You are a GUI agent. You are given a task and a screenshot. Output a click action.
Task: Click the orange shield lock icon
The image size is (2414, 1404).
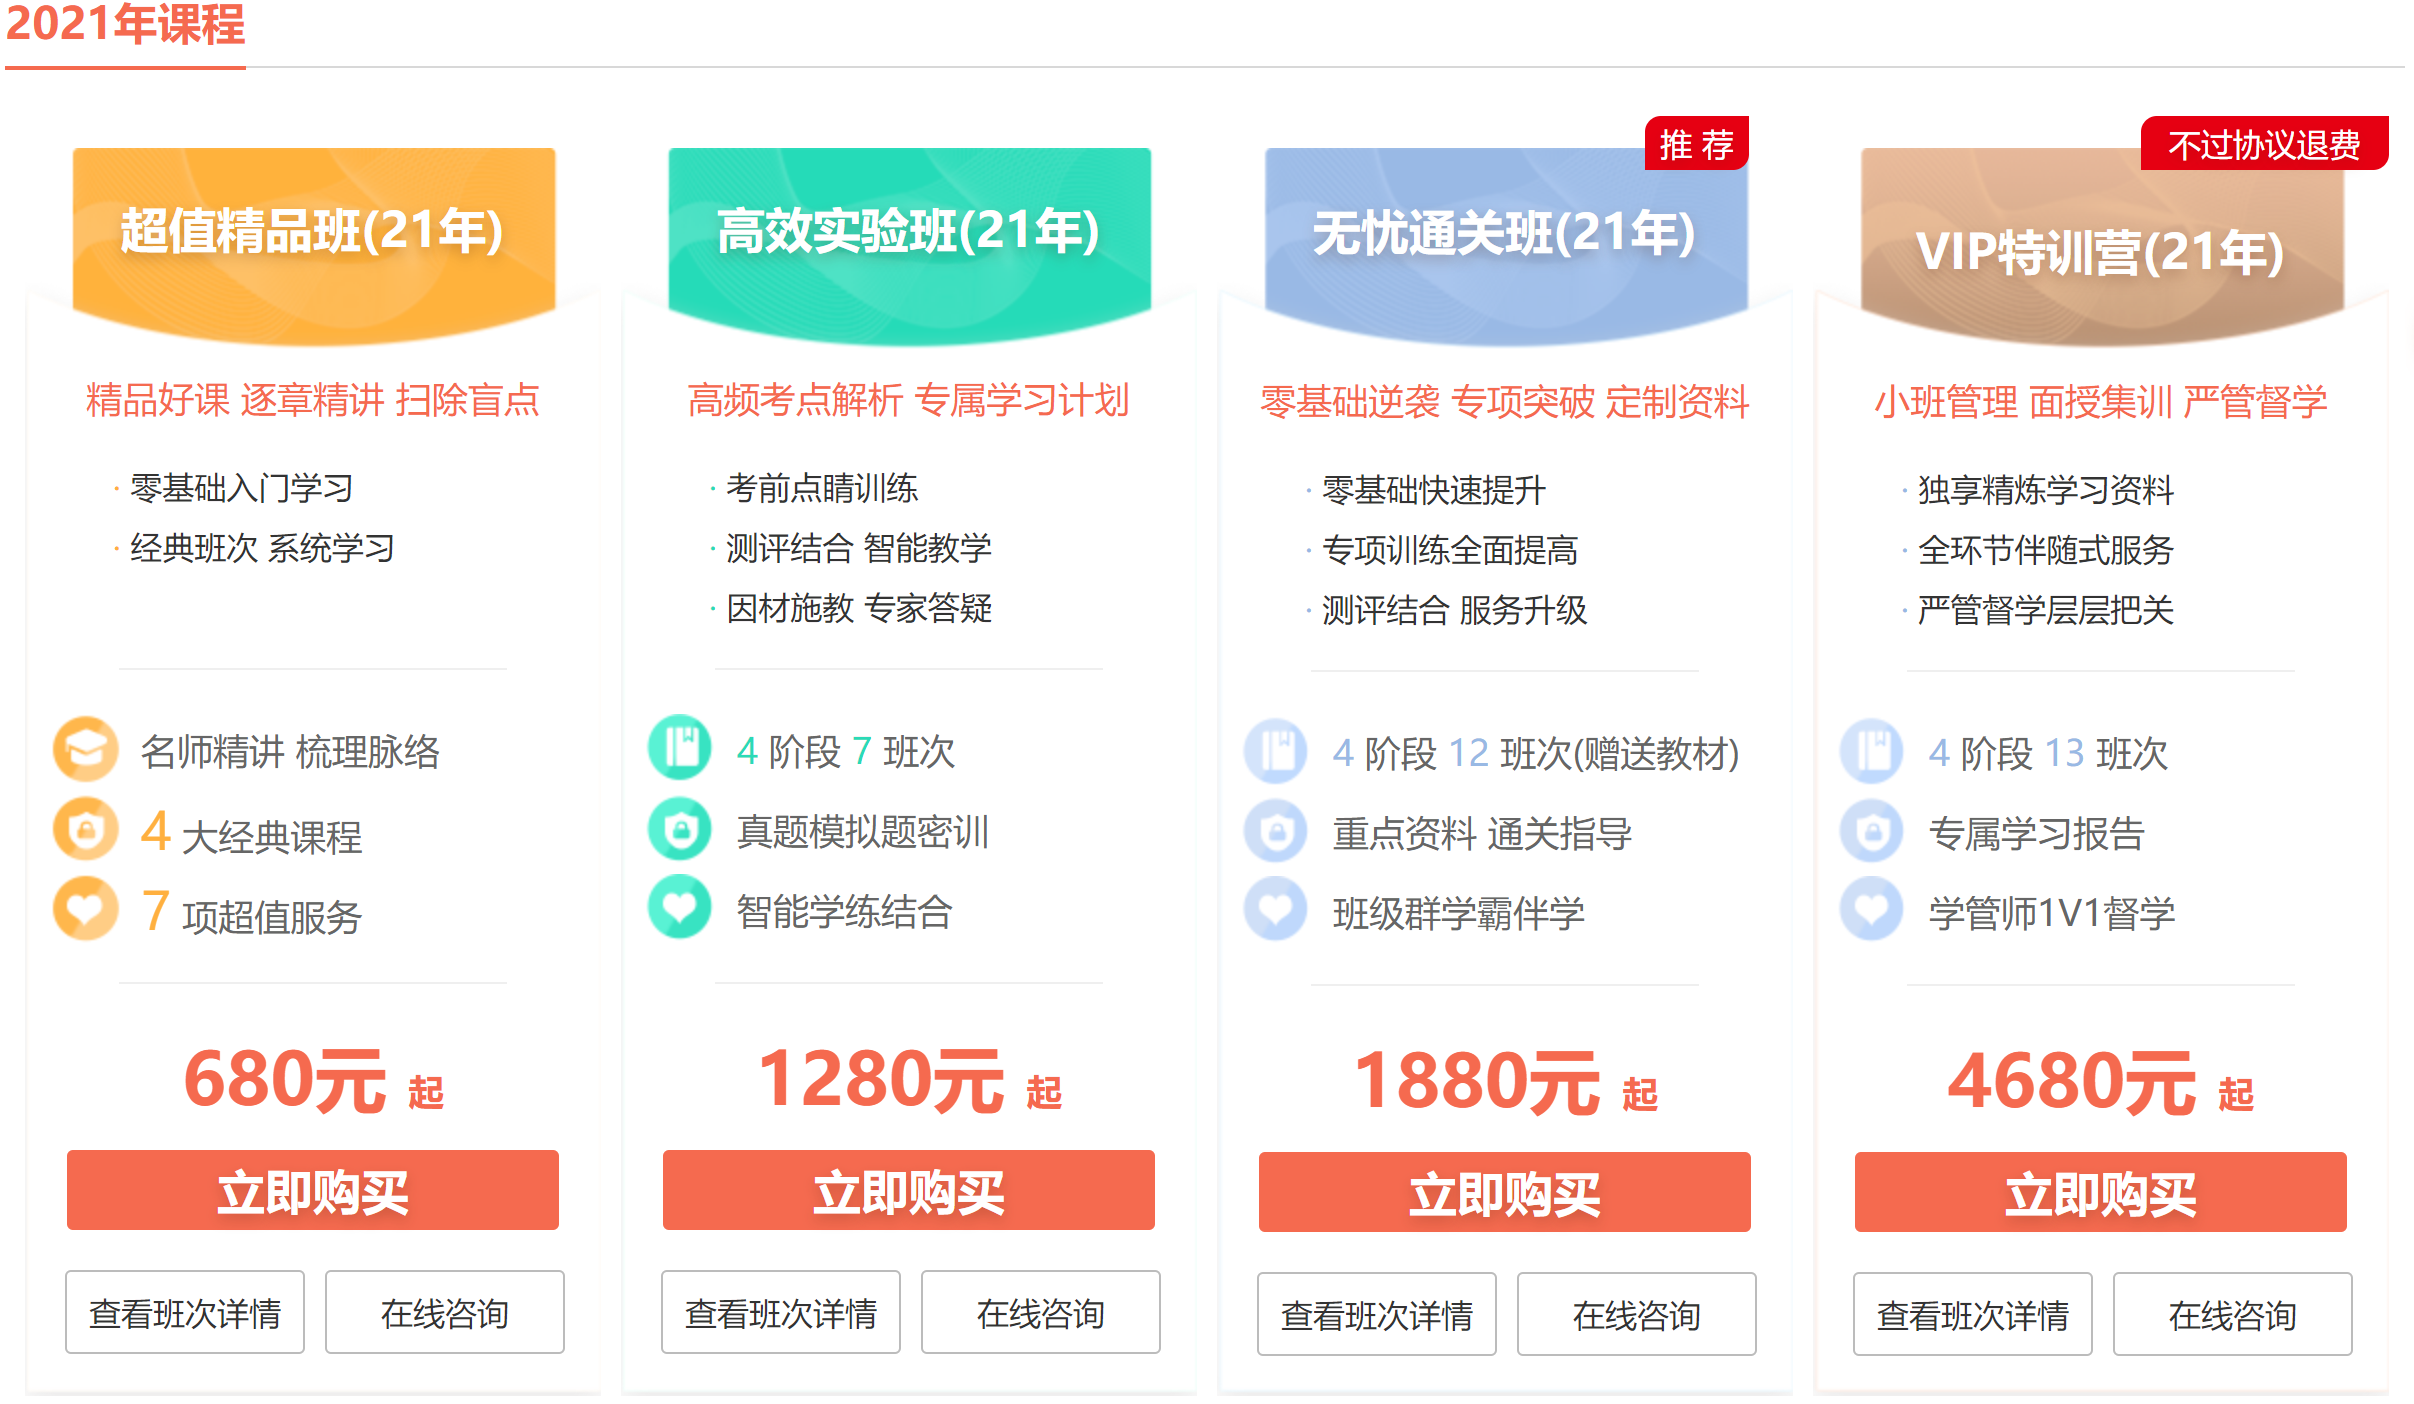(x=86, y=829)
